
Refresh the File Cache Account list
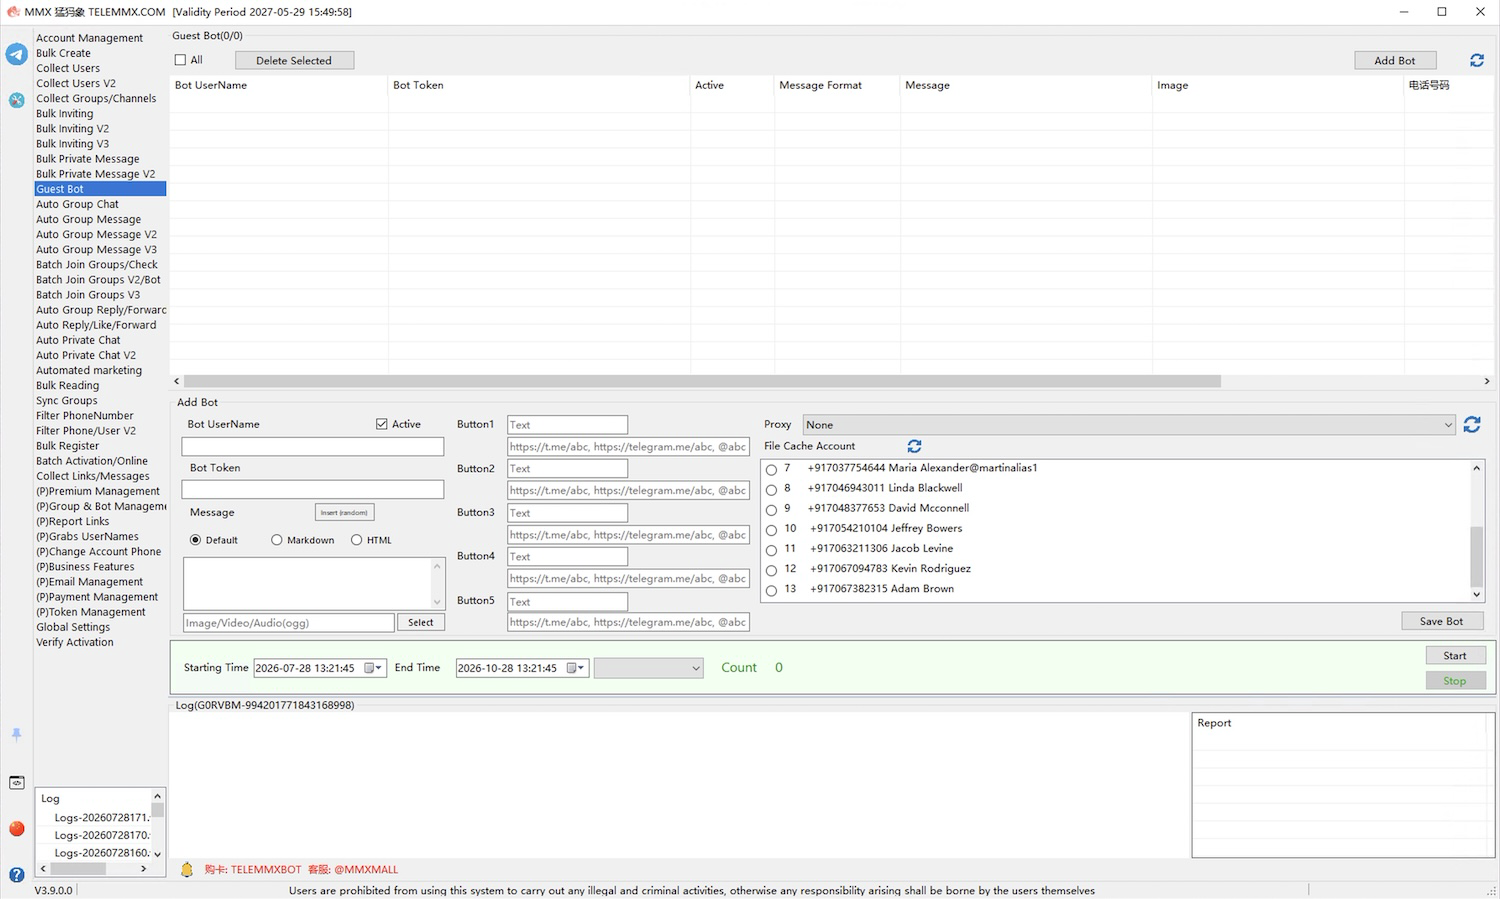pos(914,446)
